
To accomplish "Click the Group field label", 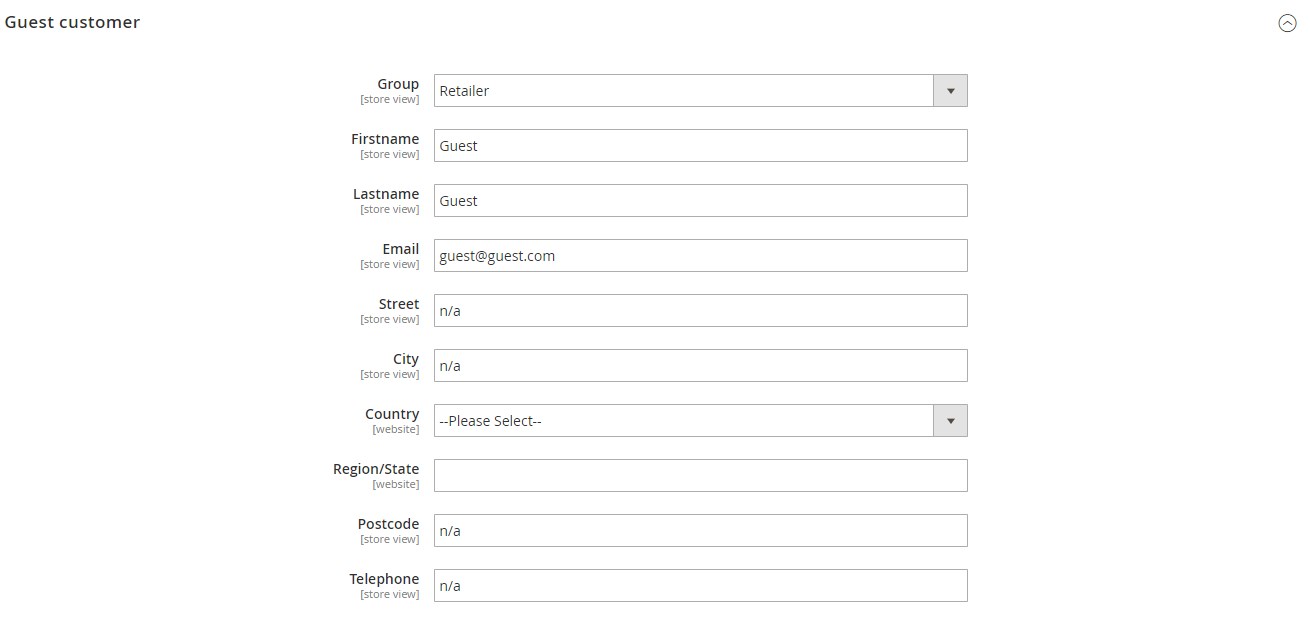I will click(398, 84).
